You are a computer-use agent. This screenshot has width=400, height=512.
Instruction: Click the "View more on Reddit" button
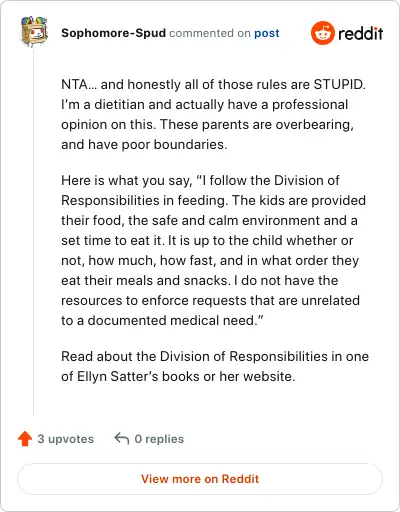tap(200, 479)
